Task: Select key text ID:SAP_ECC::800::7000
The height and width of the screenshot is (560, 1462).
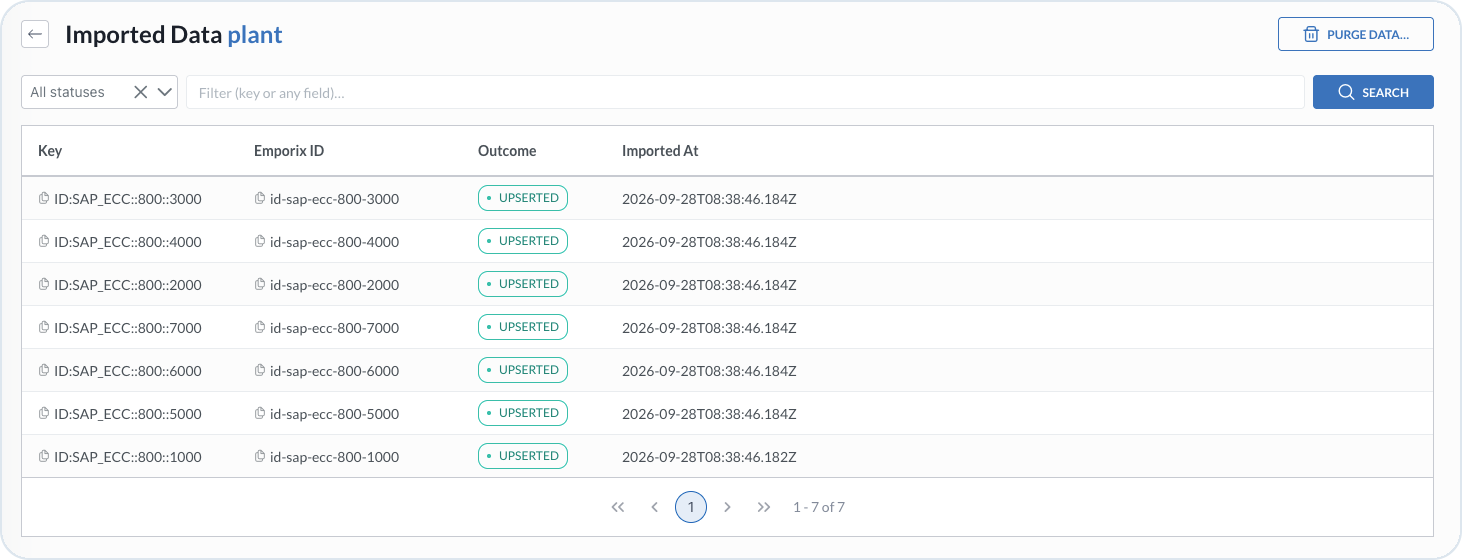Action: (x=128, y=328)
